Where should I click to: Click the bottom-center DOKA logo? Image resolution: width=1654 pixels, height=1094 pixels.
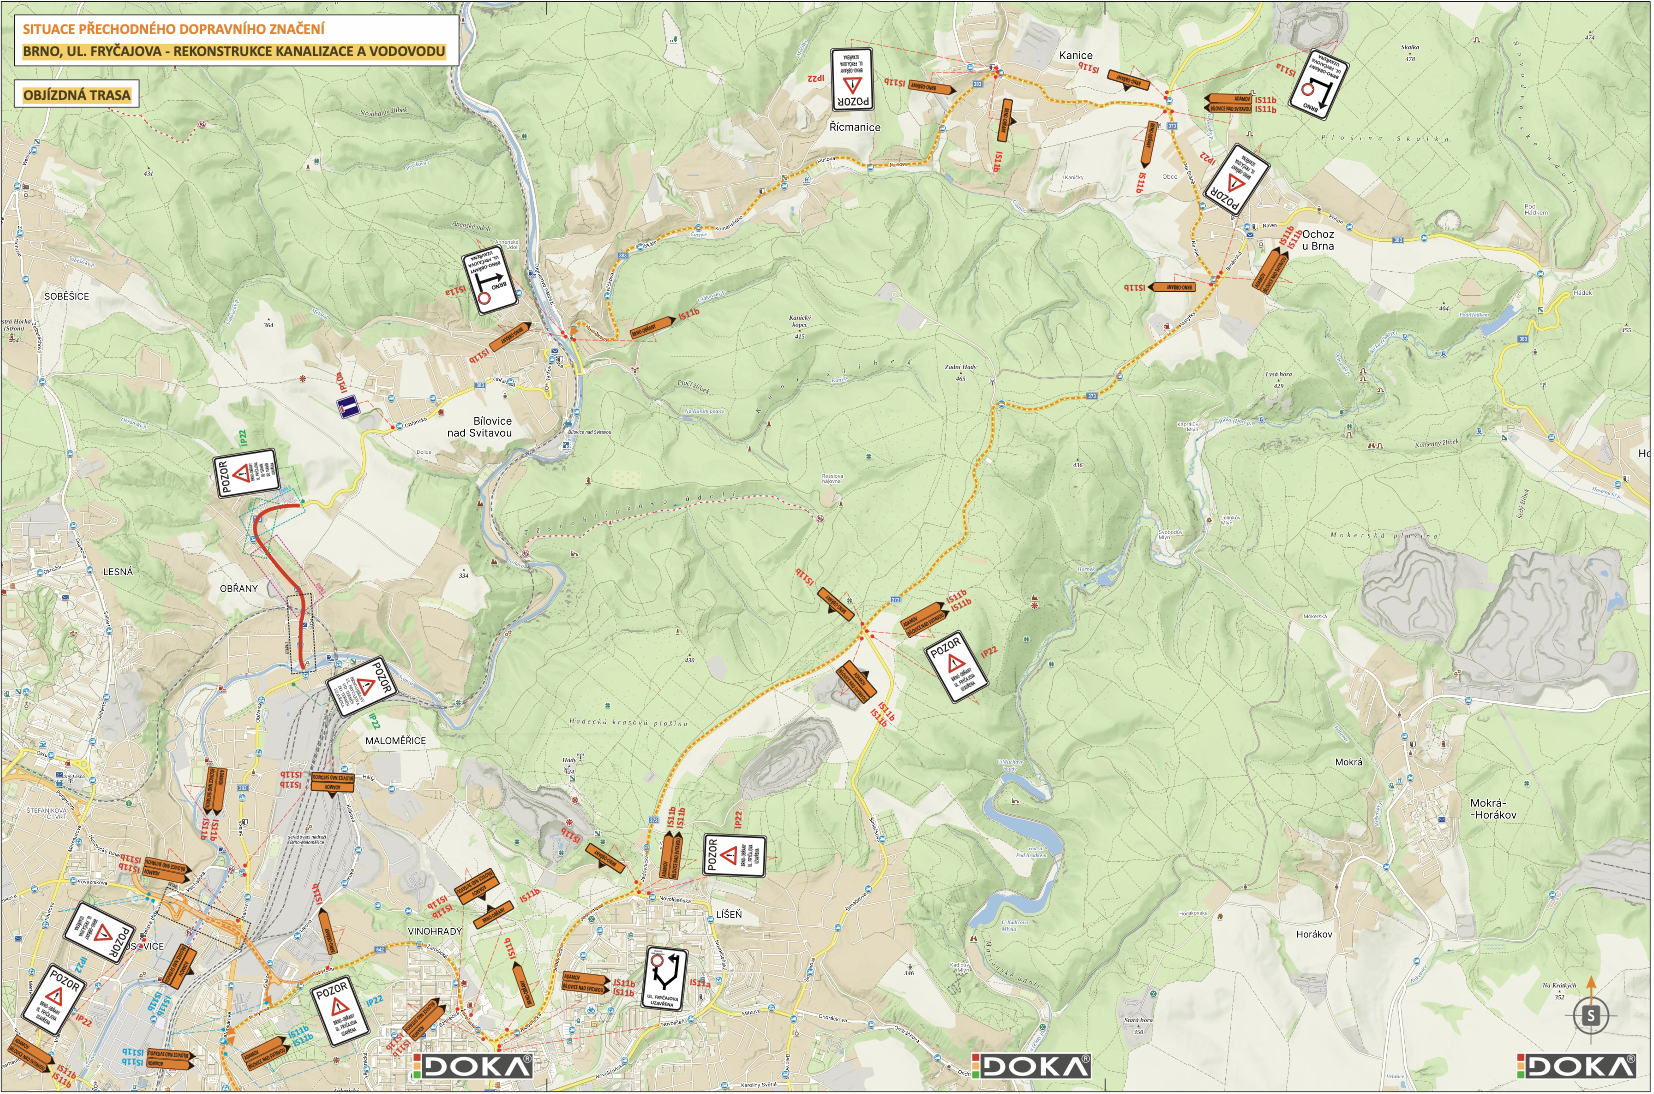tap(1031, 1066)
